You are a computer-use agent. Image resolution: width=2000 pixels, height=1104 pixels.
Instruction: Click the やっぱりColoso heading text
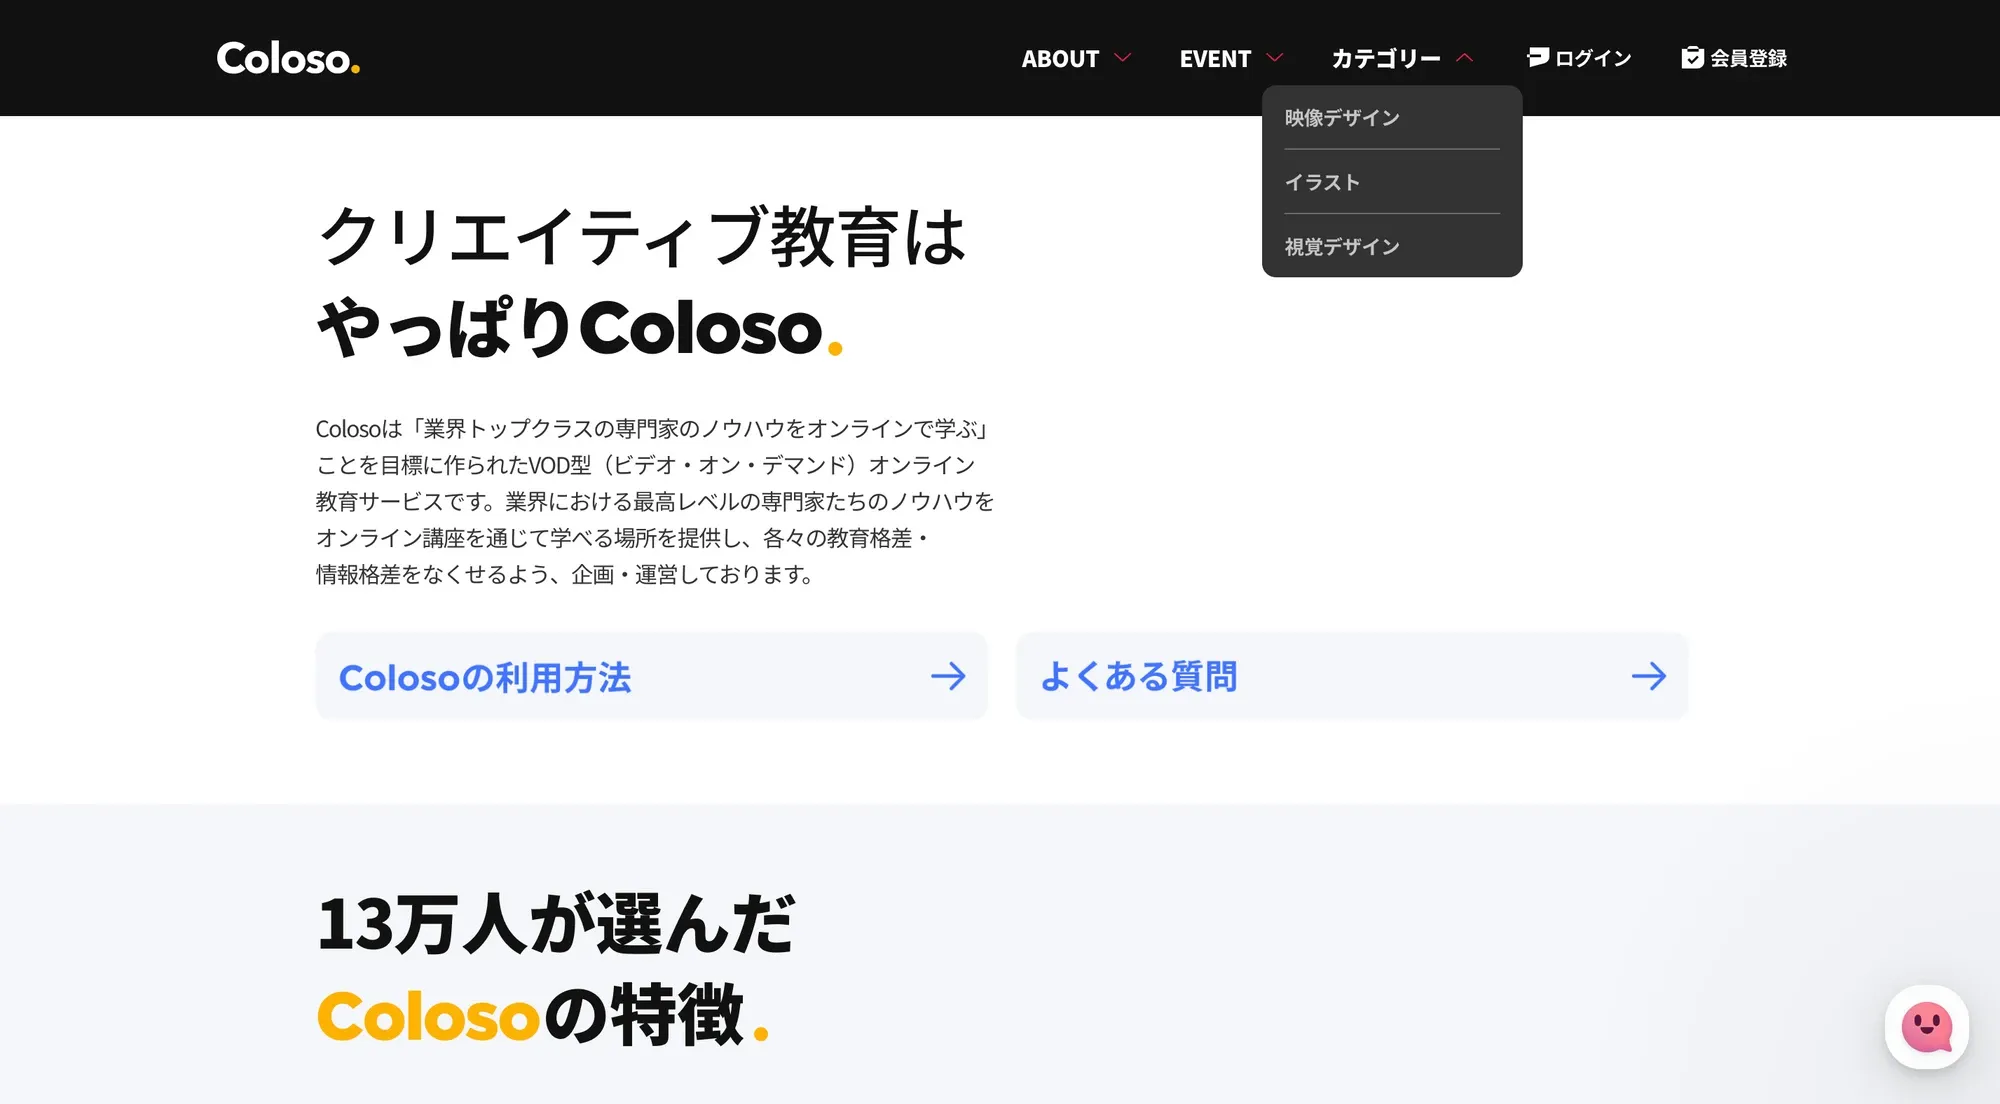coord(580,328)
